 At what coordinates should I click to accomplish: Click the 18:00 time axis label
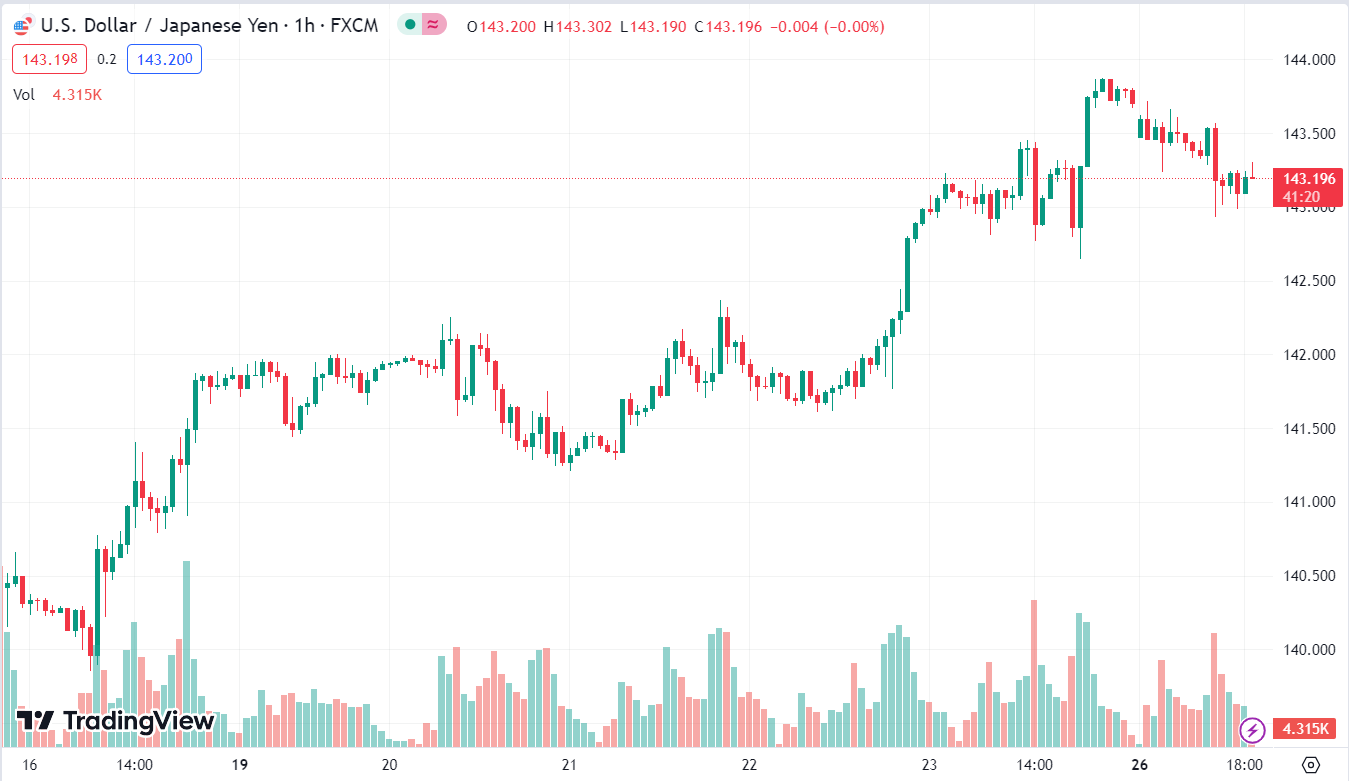coord(1243,765)
